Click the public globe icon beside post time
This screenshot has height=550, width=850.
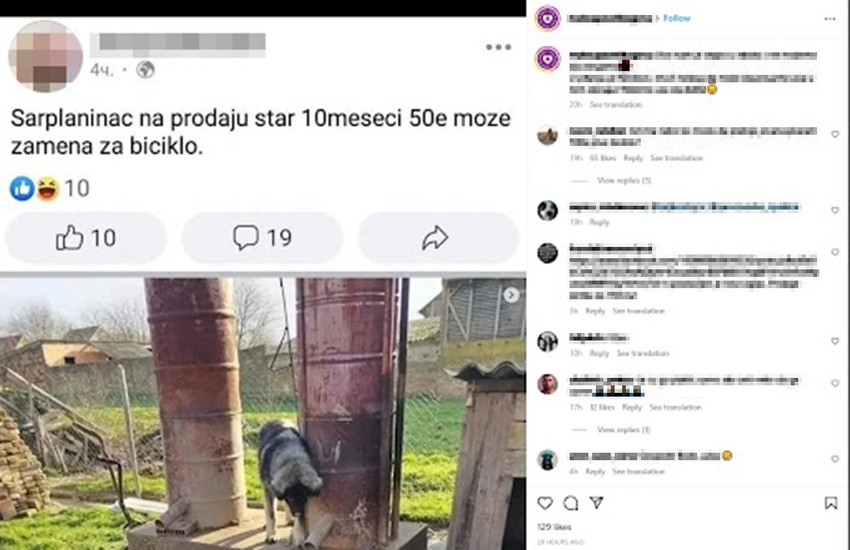pyautogui.click(x=145, y=70)
